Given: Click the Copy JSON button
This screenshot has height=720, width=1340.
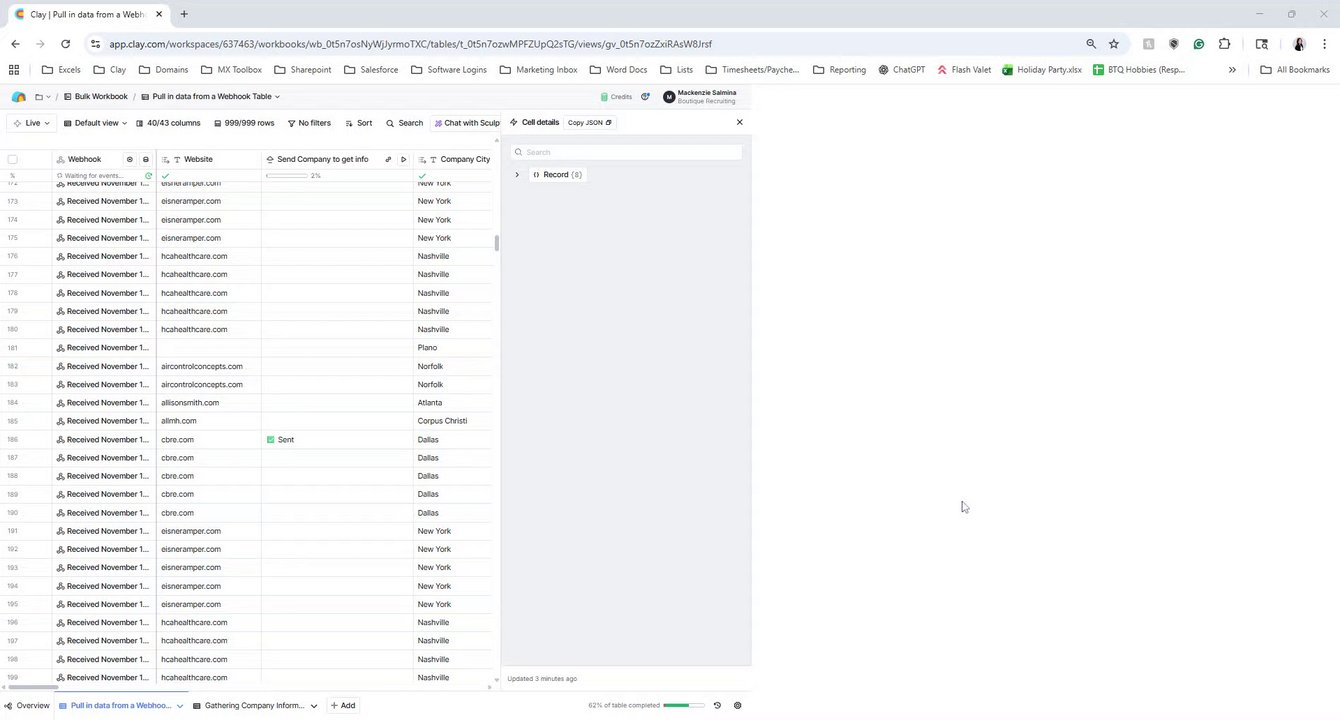Looking at the screenshot, I should click(x=589, y=123).
